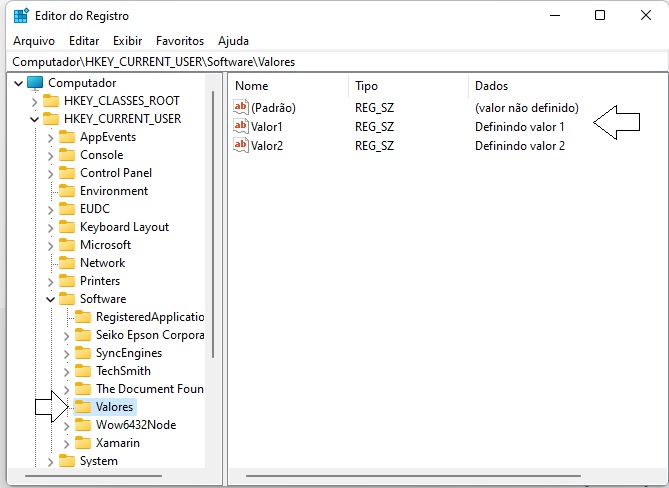Click the Environment key folder icon
669x488 pixels.
tap(67, 191)
